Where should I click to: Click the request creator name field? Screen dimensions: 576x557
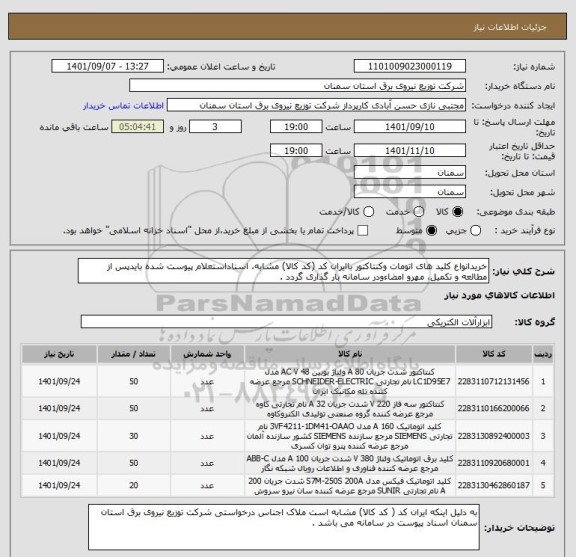(316, 106)
